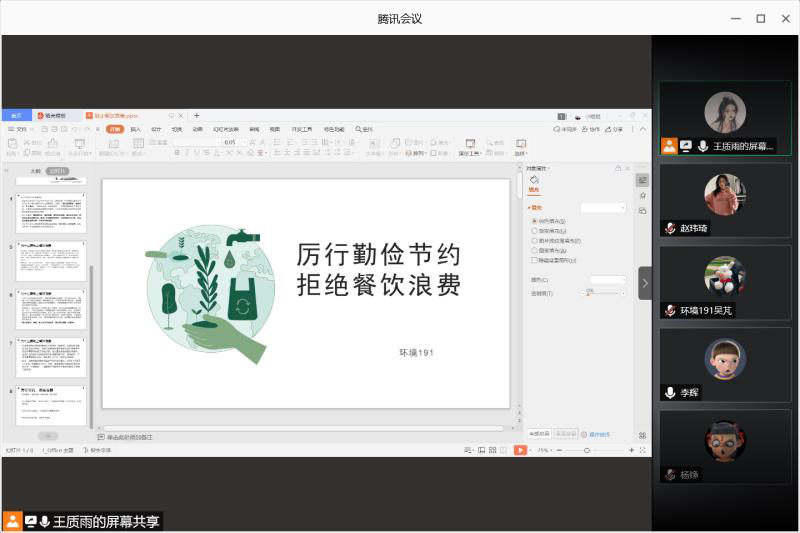The height and width of the screenshot is (533, 800).
Task: Adjust the 透明度 transparency slider
Action: pos(588,293)
